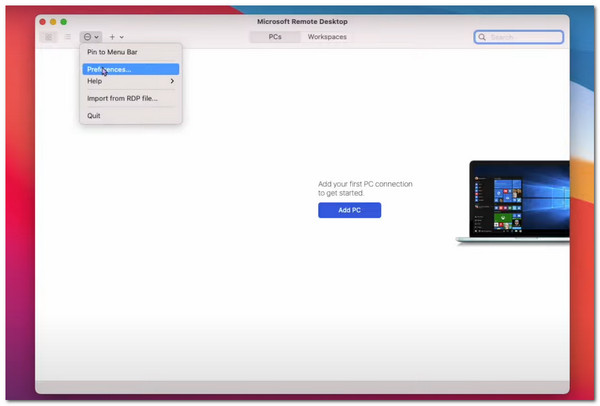Expand the add button dropdown chevron
Viewport: 600px width, 406px height.
pos(122,37)
